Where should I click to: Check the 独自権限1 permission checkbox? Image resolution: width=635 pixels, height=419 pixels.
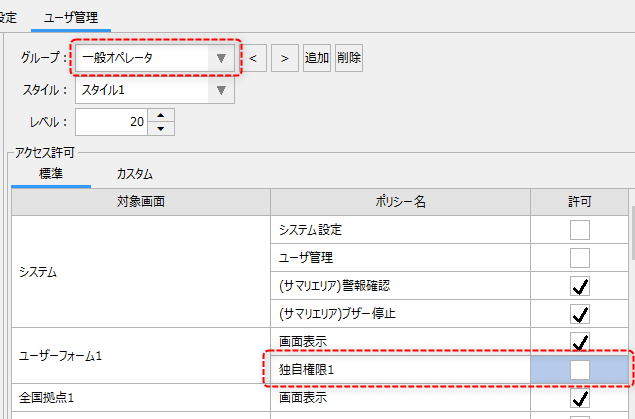pyautogui.click(x=580, y=370)
